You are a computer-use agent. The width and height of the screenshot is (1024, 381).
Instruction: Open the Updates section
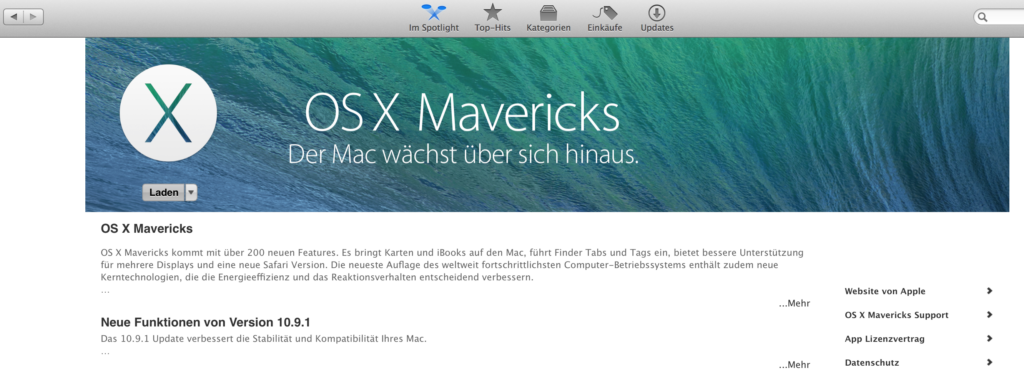click(x=657, y=18)
